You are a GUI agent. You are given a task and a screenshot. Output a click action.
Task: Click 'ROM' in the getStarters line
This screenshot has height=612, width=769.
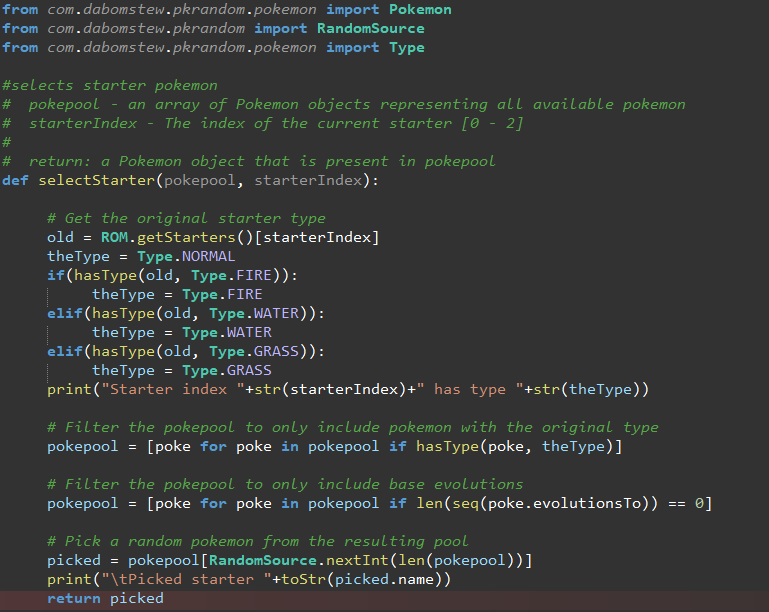[x=114, y=237]
